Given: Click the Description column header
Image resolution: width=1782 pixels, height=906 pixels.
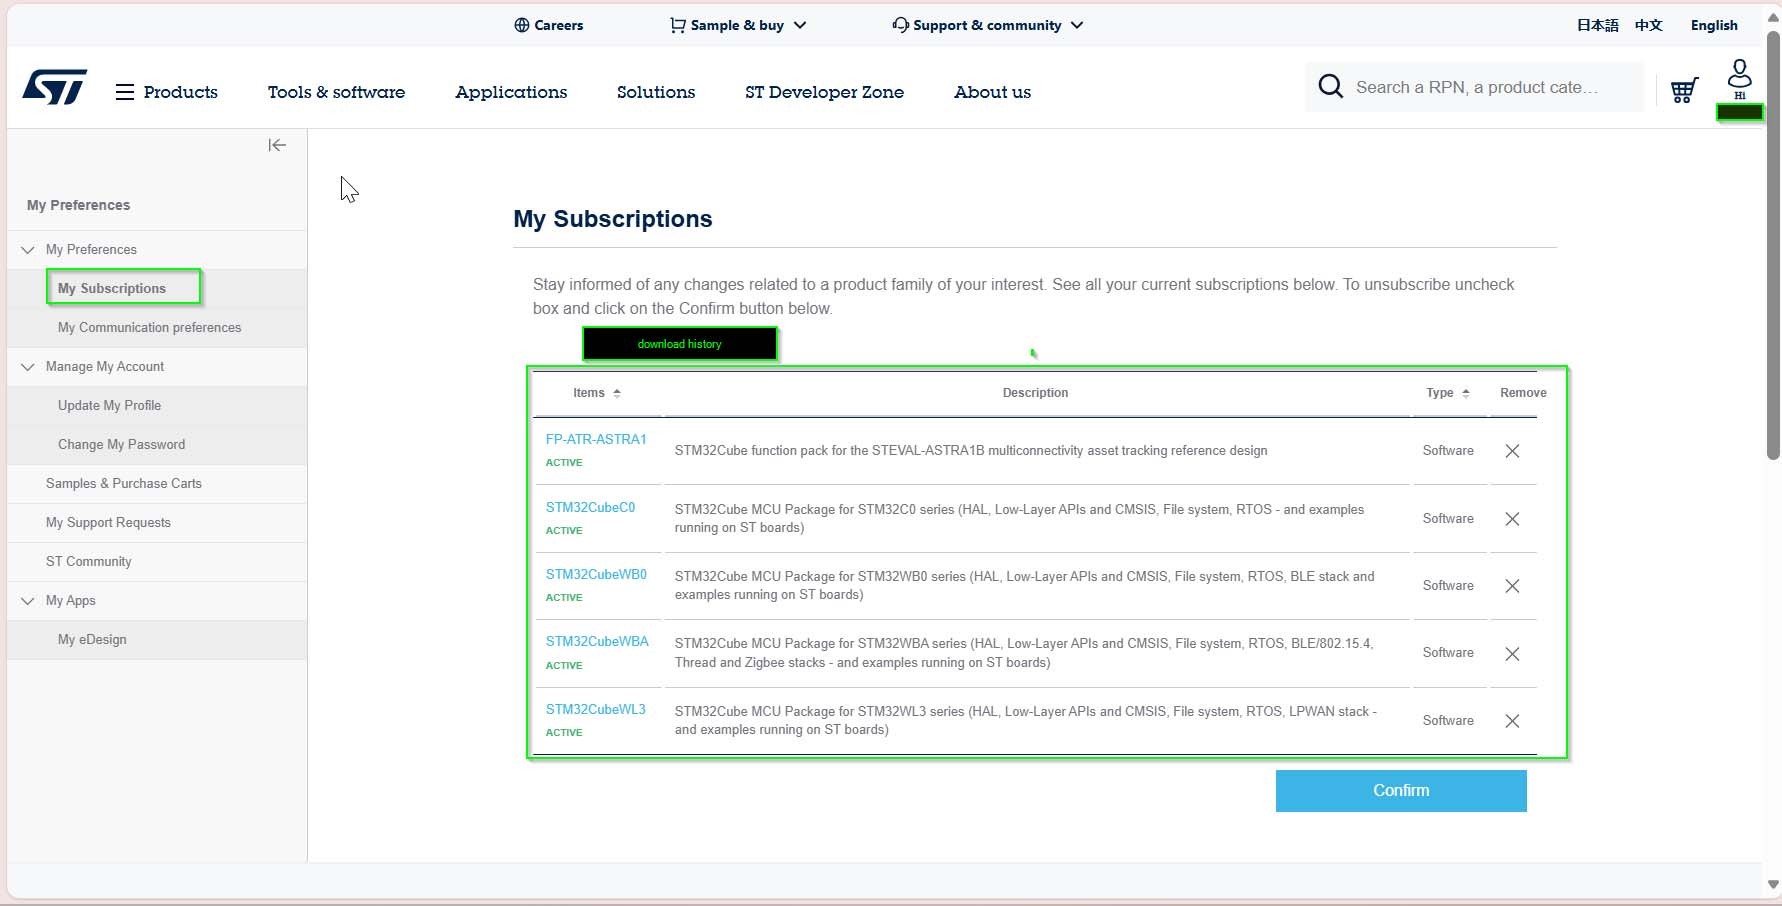Looking at the screenshot, I should coord(1035,393).
